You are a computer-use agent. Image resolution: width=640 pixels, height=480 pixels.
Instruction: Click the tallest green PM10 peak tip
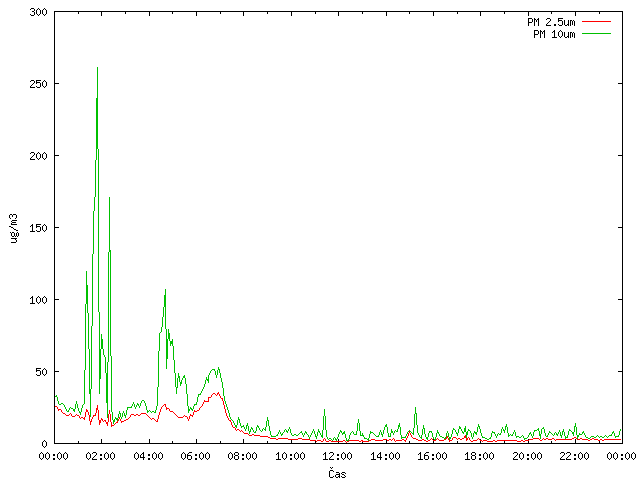pyautogui.click(x=97, y=68)
